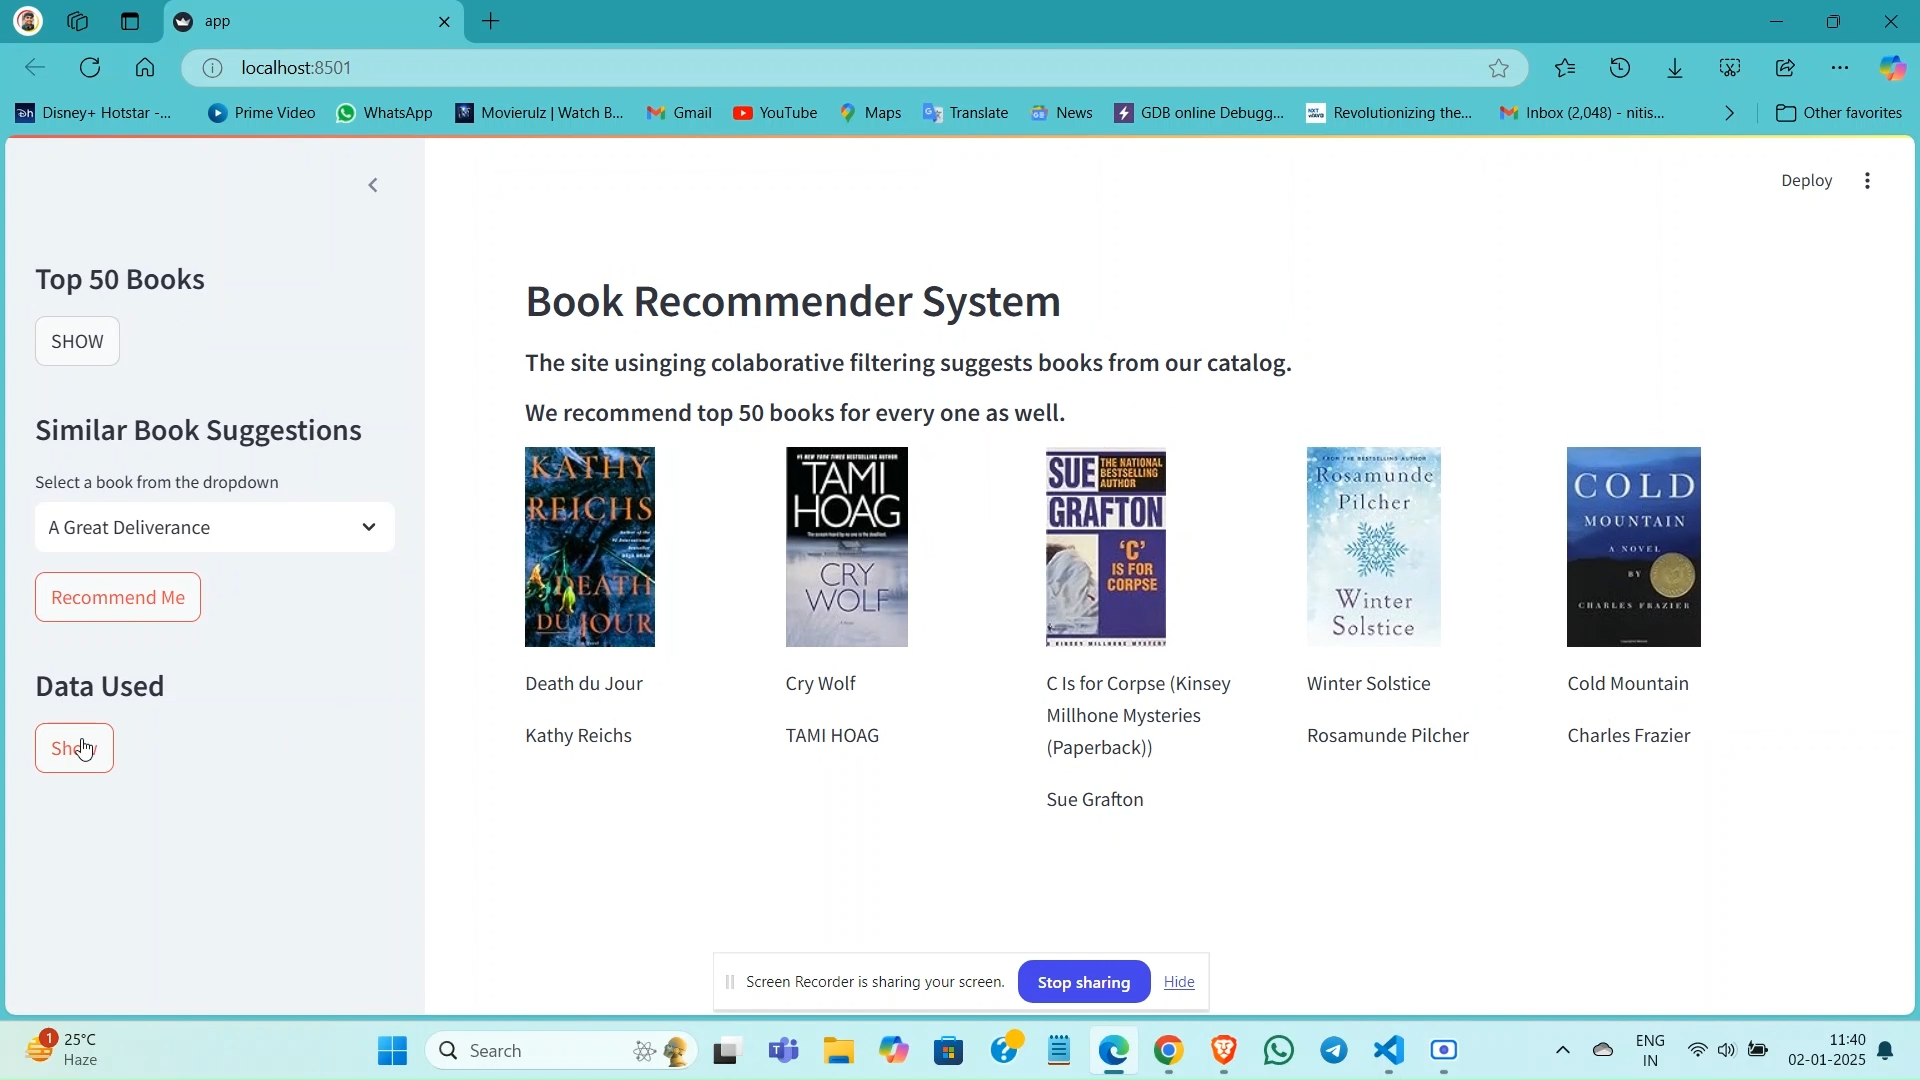Click Show button under Data Used

75,749
